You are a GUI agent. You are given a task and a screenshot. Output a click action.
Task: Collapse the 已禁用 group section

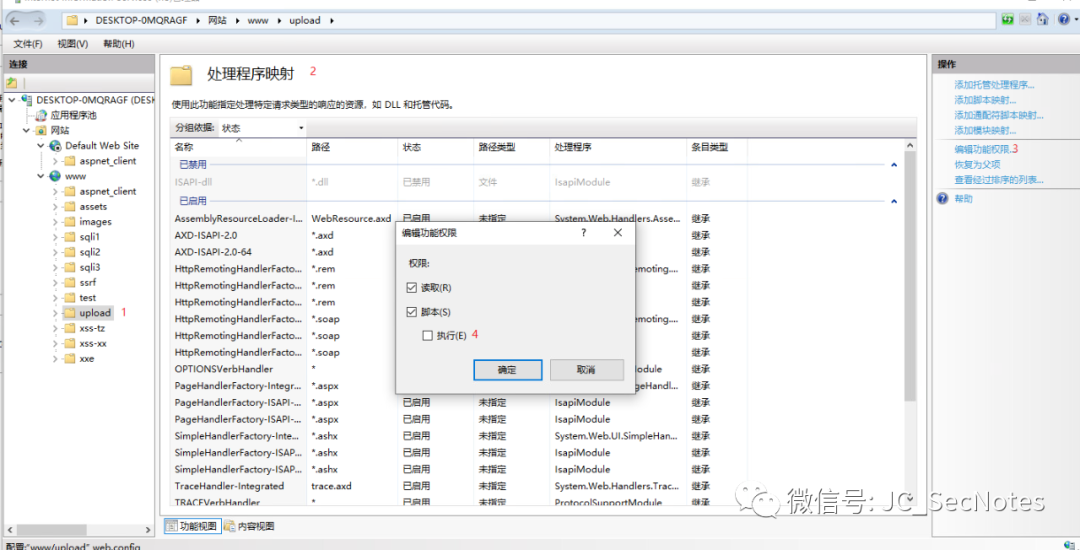[894, 165]
